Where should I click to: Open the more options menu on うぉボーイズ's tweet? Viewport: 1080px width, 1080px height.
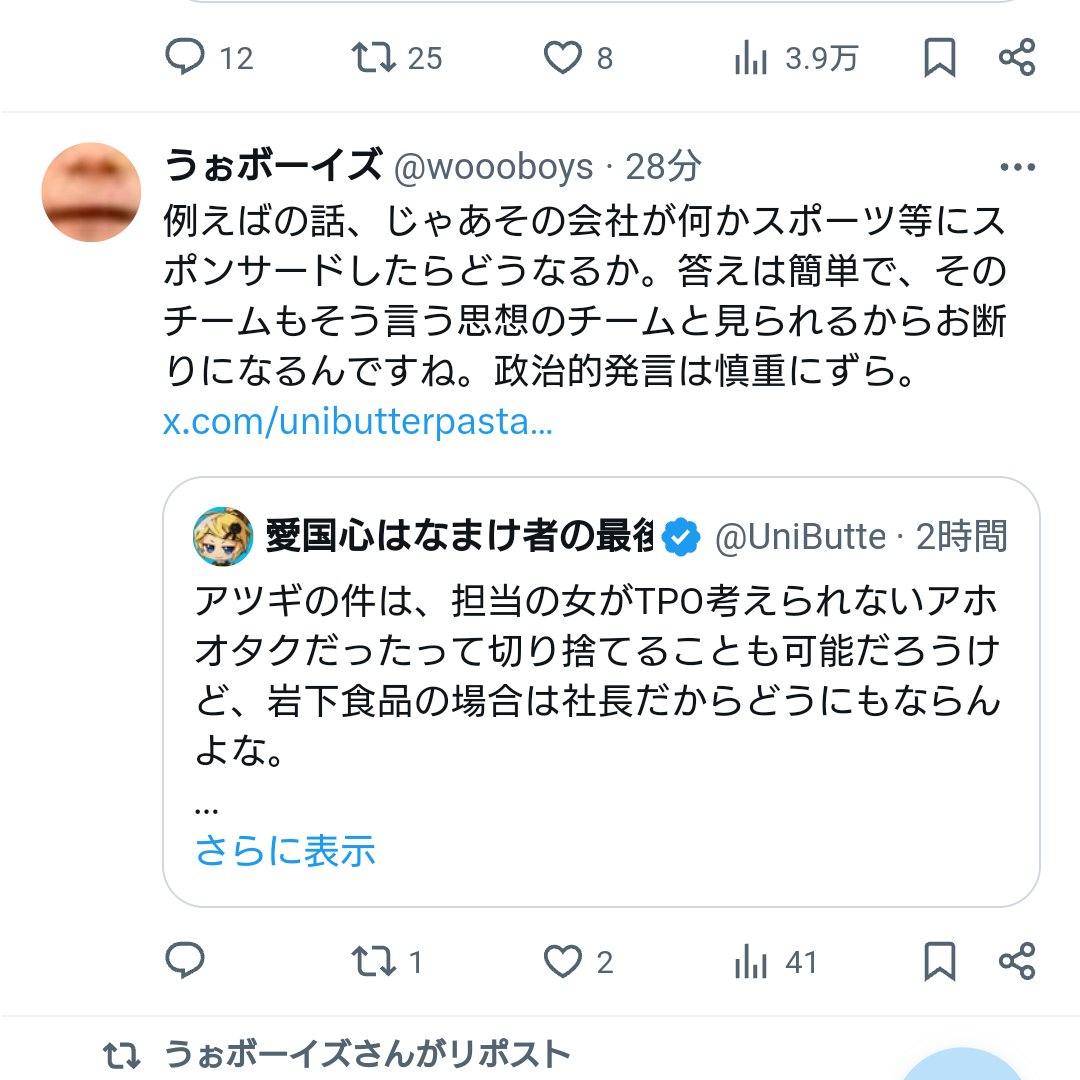click(x=1019, y=165)
